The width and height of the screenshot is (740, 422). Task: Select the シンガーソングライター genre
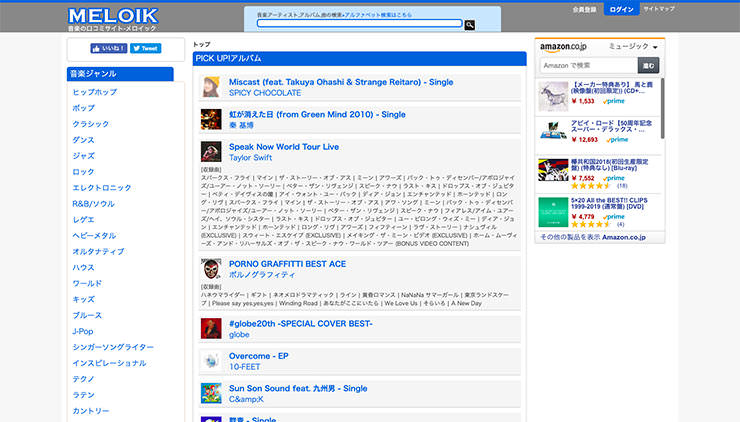[x=113, y=347]
